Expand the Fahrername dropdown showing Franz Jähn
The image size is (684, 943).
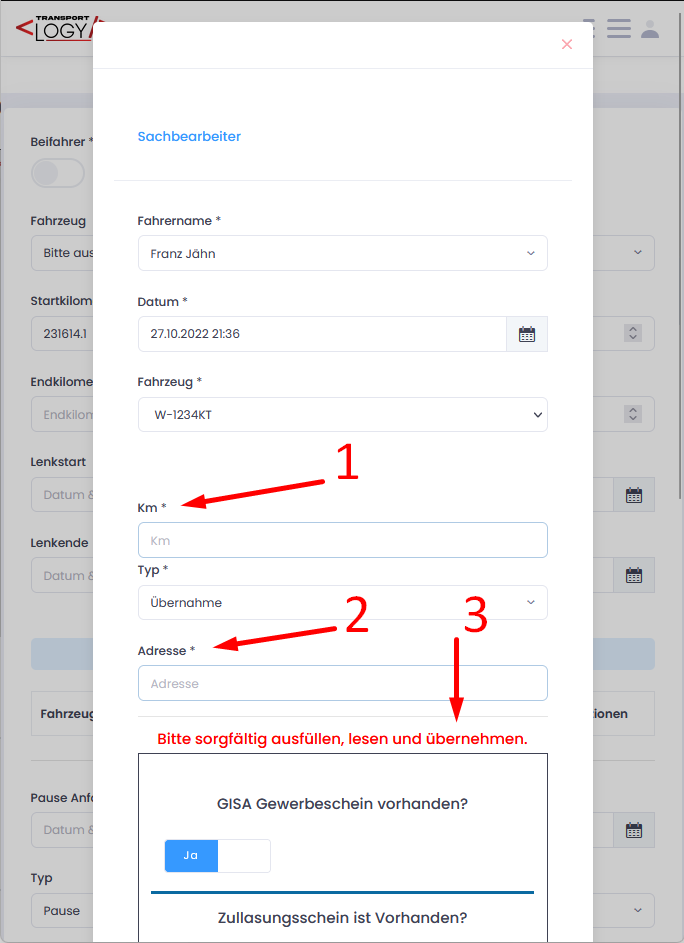coord(342,254)
